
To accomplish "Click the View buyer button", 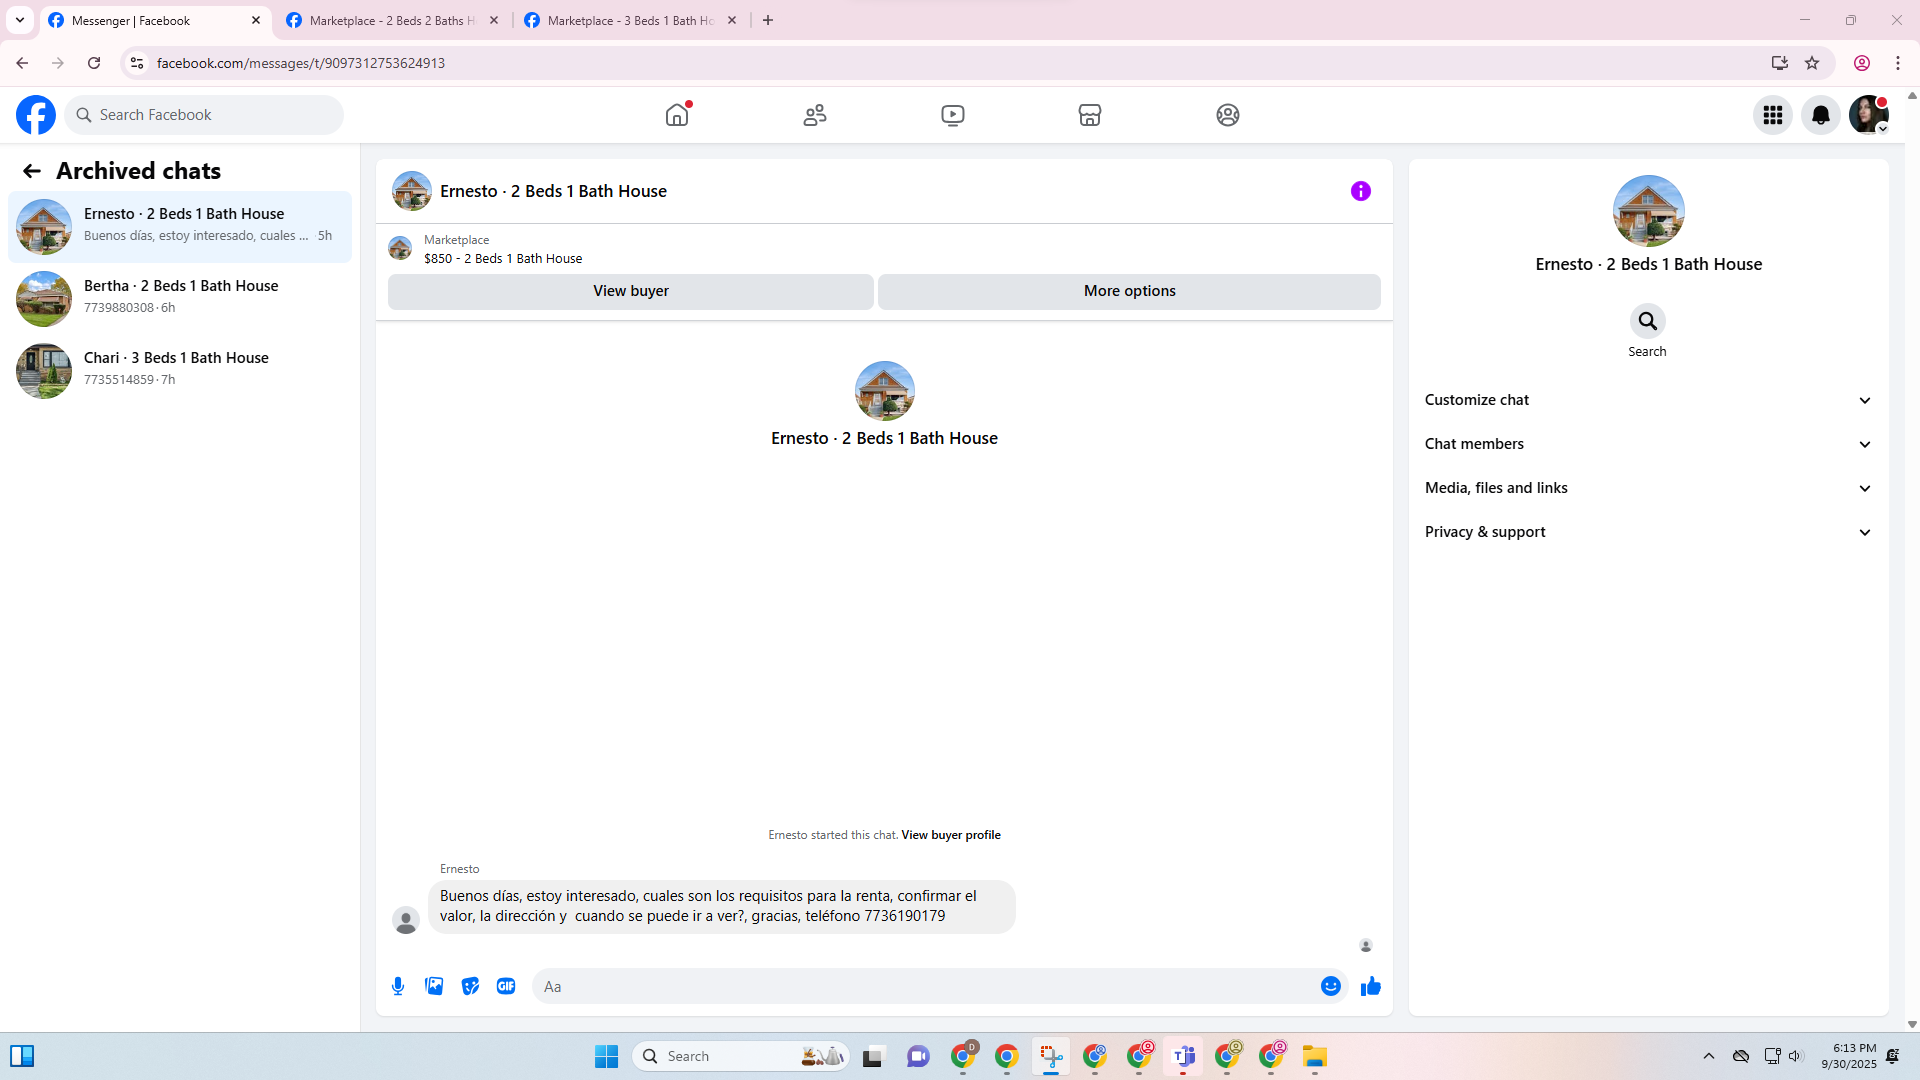I will click(630, 291).
